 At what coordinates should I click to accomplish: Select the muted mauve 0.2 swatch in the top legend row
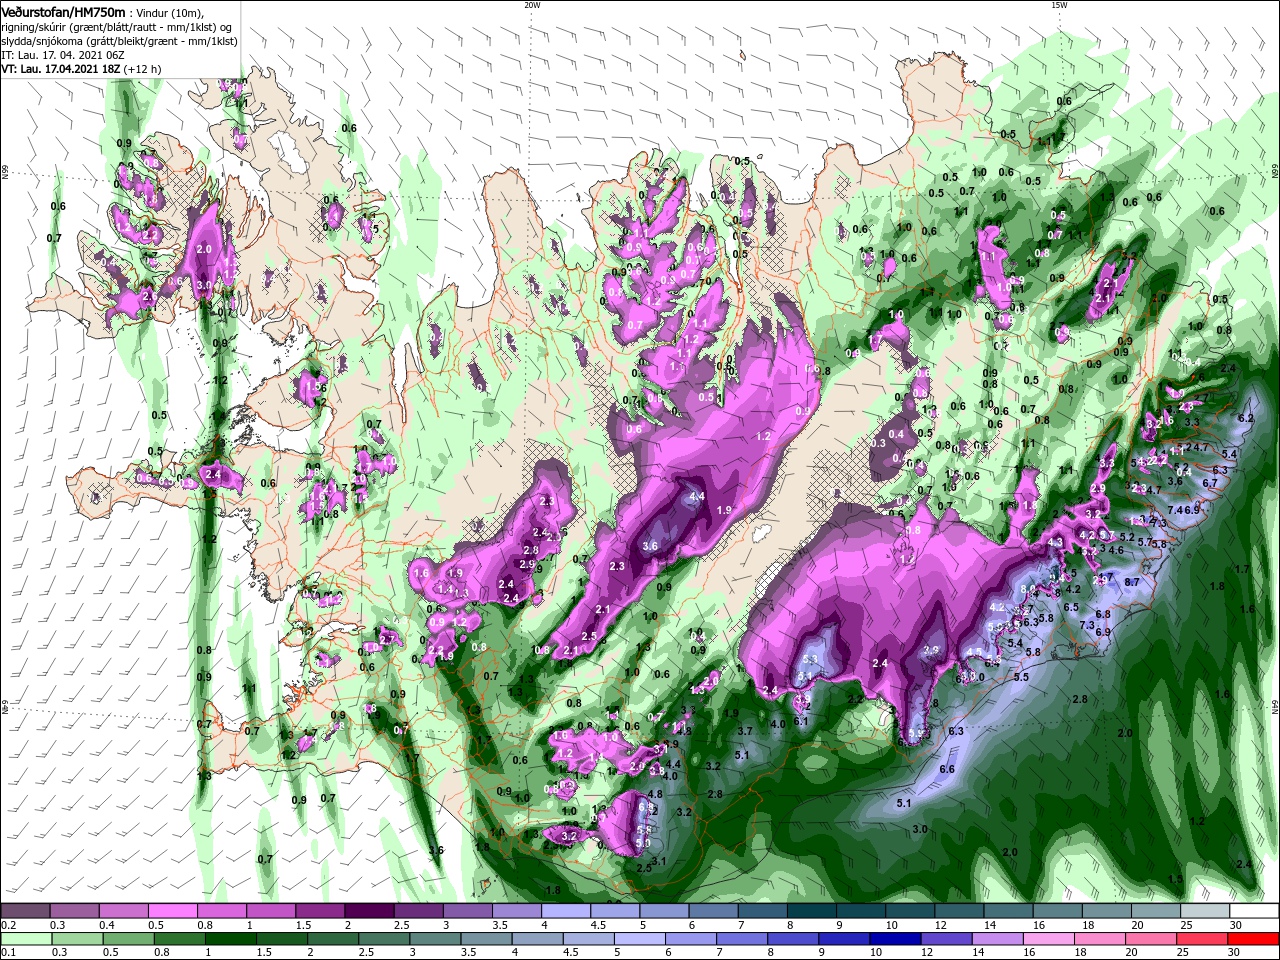(26, 911)
